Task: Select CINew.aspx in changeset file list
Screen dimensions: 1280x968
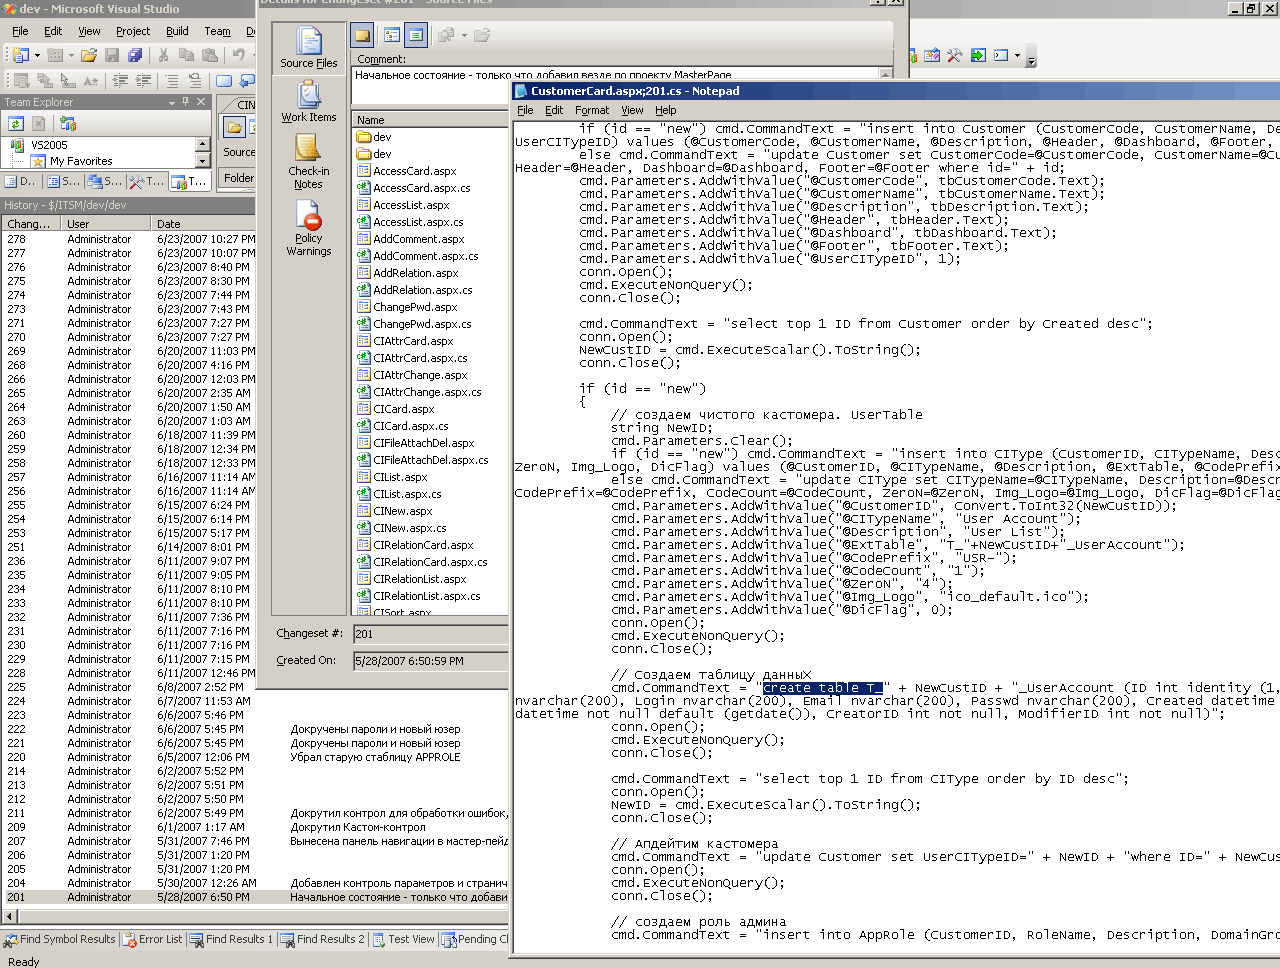Action: (403, 511)
